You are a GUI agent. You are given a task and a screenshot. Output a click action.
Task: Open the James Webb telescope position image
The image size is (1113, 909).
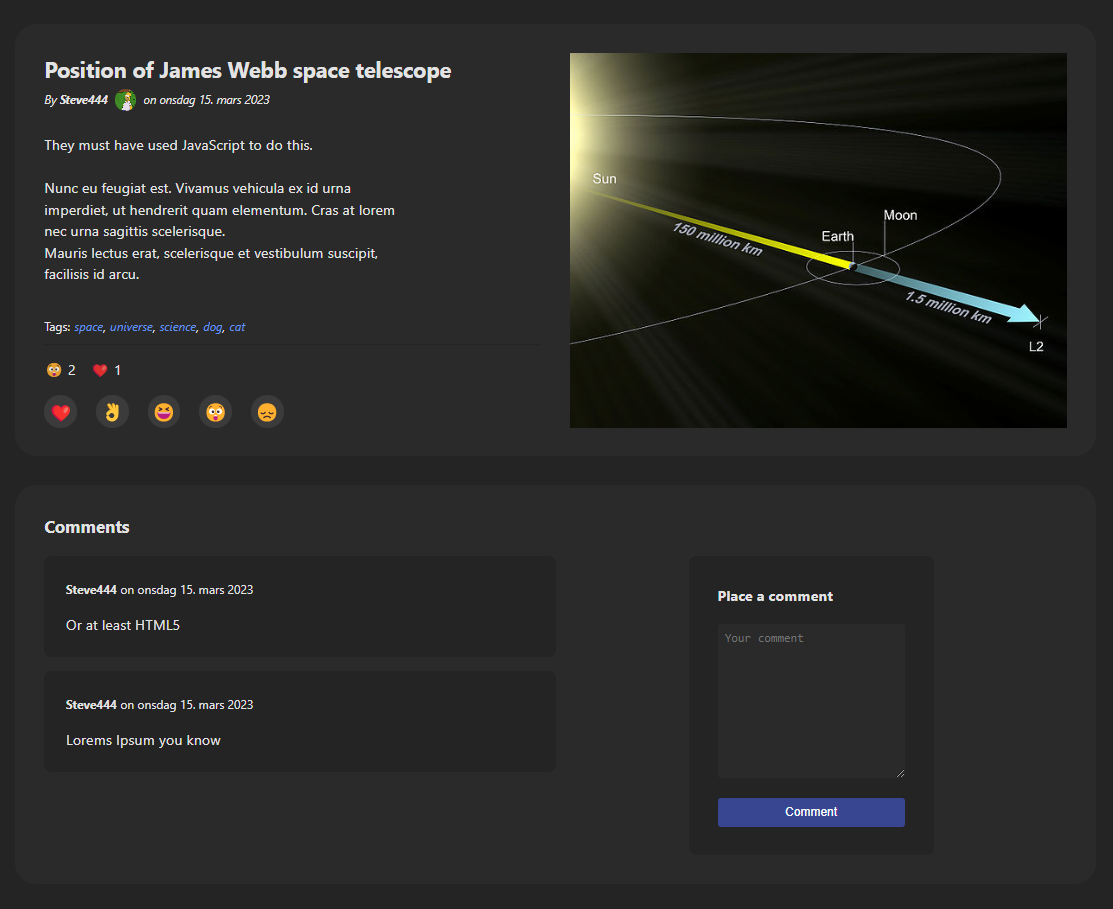click(818, 241)
